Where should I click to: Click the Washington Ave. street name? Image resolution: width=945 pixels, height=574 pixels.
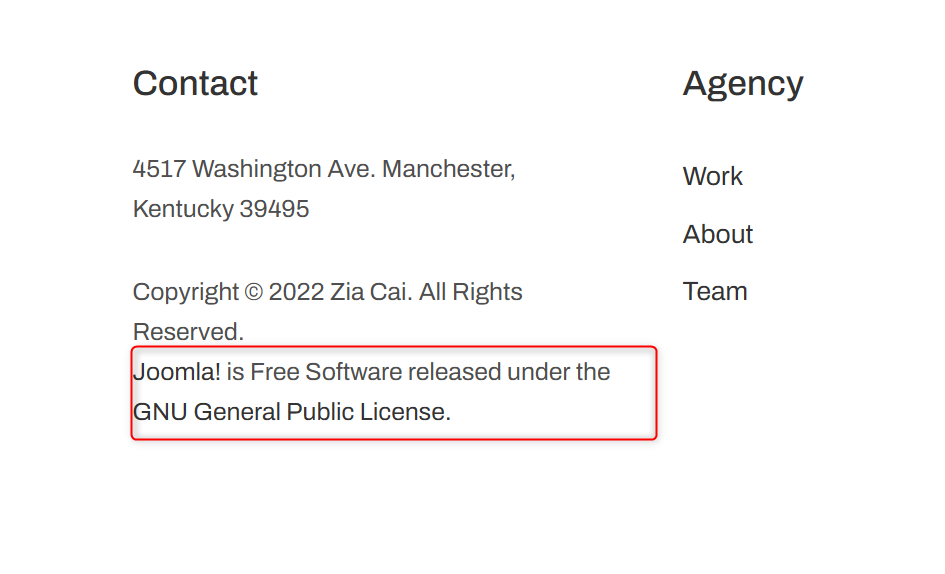tap(284, 170)
